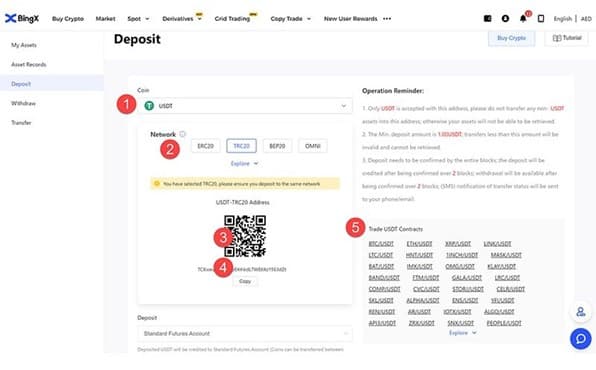Open Grid Trading menu item
The image size is (596, 370).
point(233,19)
